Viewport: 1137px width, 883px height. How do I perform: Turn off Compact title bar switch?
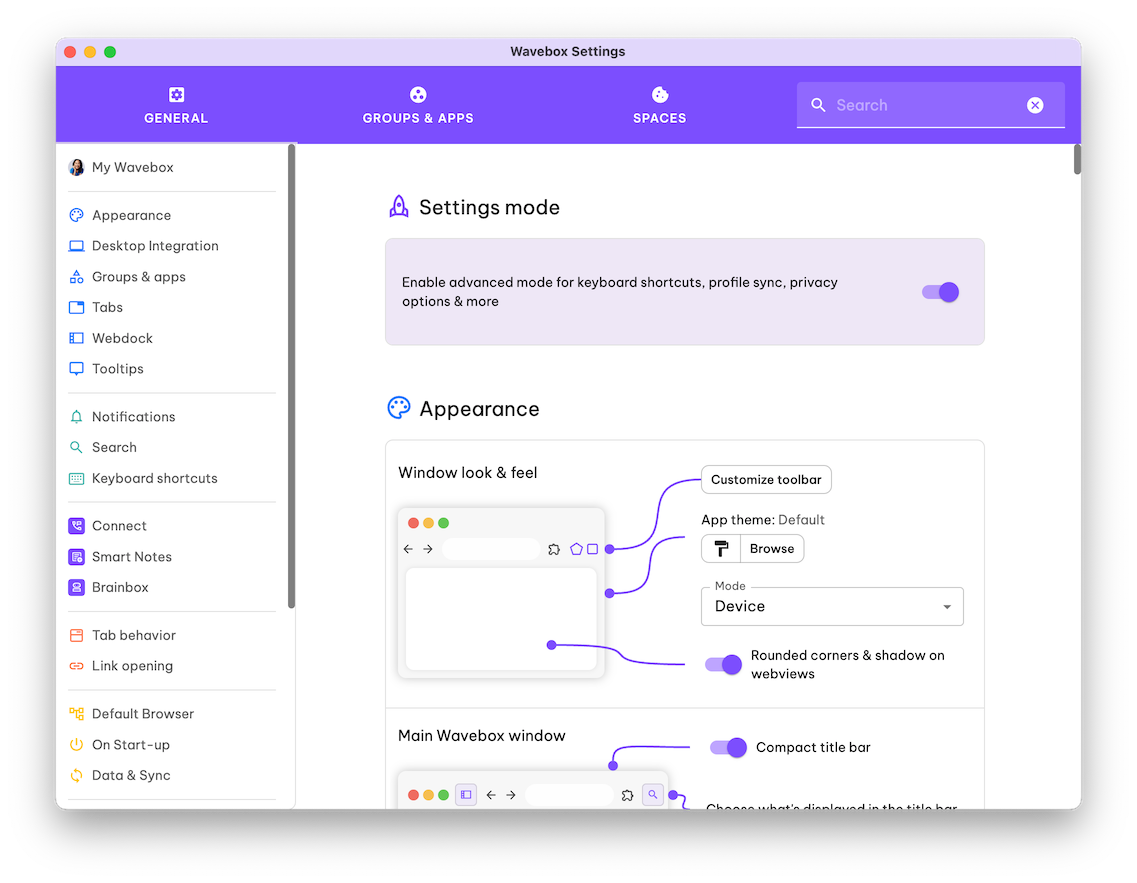(729, 747)
